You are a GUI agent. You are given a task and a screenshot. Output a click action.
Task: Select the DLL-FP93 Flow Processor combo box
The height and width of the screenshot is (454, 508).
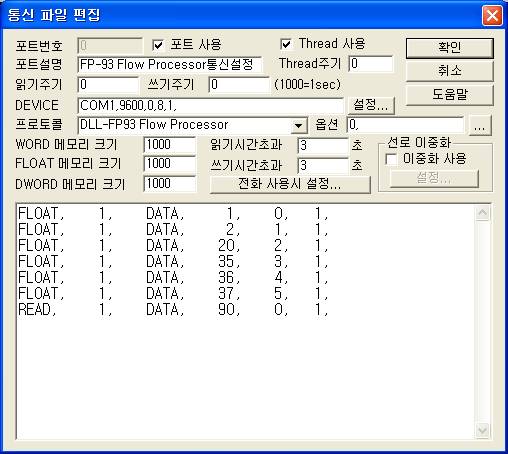click(x=192, y=125)
